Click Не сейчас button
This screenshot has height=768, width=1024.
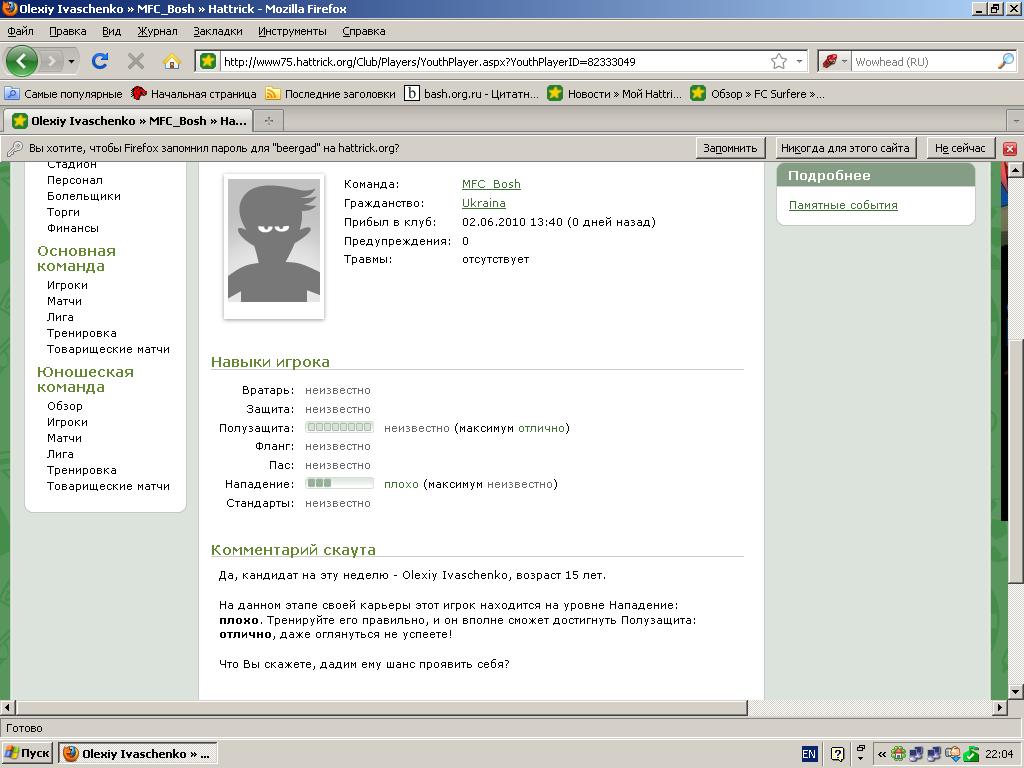960,148
